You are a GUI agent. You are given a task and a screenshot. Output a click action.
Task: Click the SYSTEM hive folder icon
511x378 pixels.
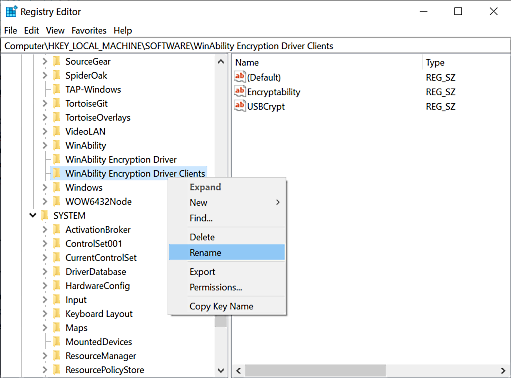coord(45,215)
